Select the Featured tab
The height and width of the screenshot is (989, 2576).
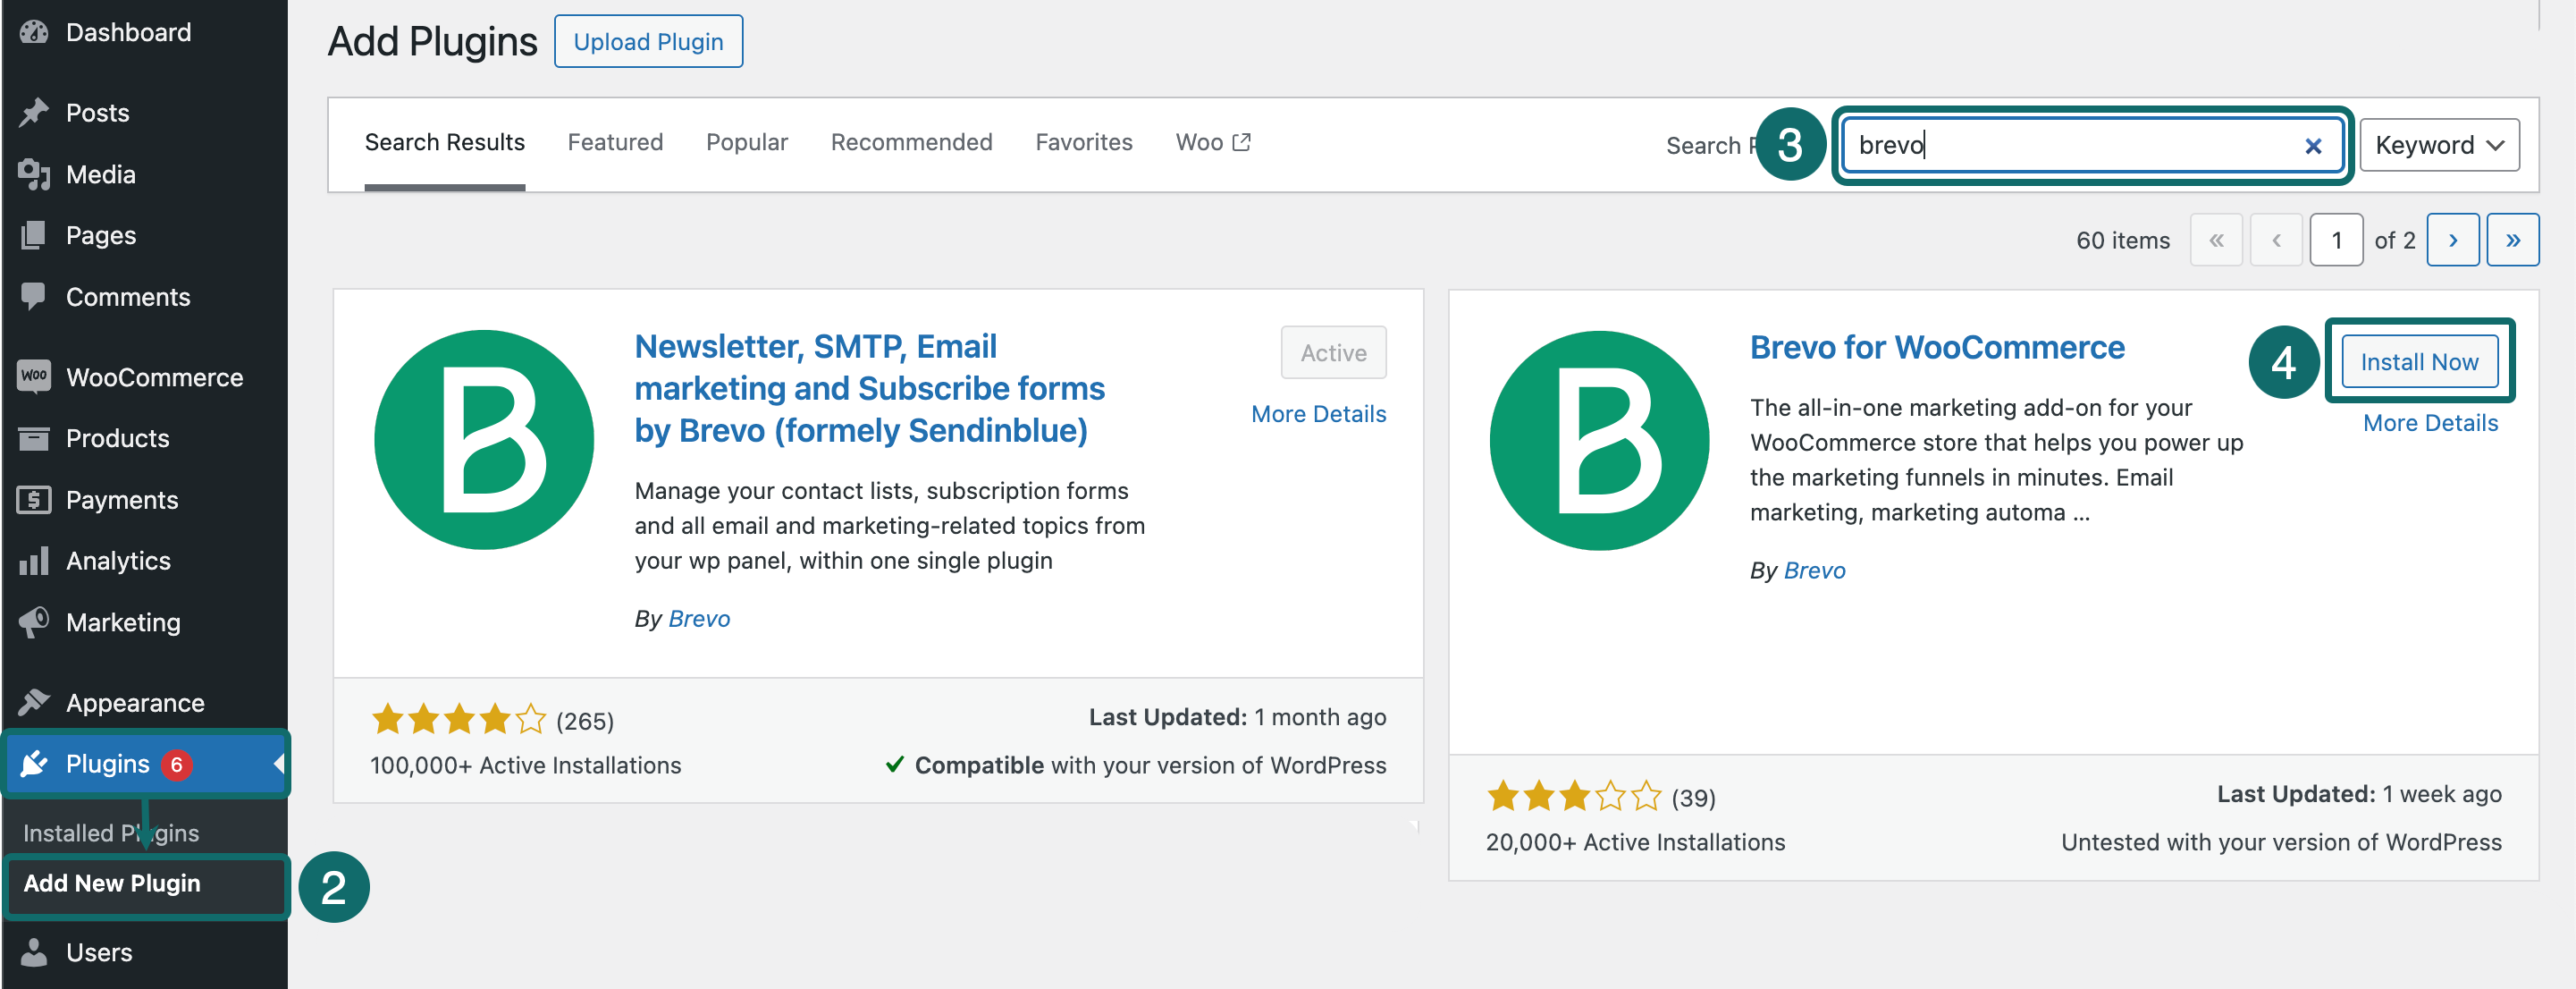pos(613,143)
